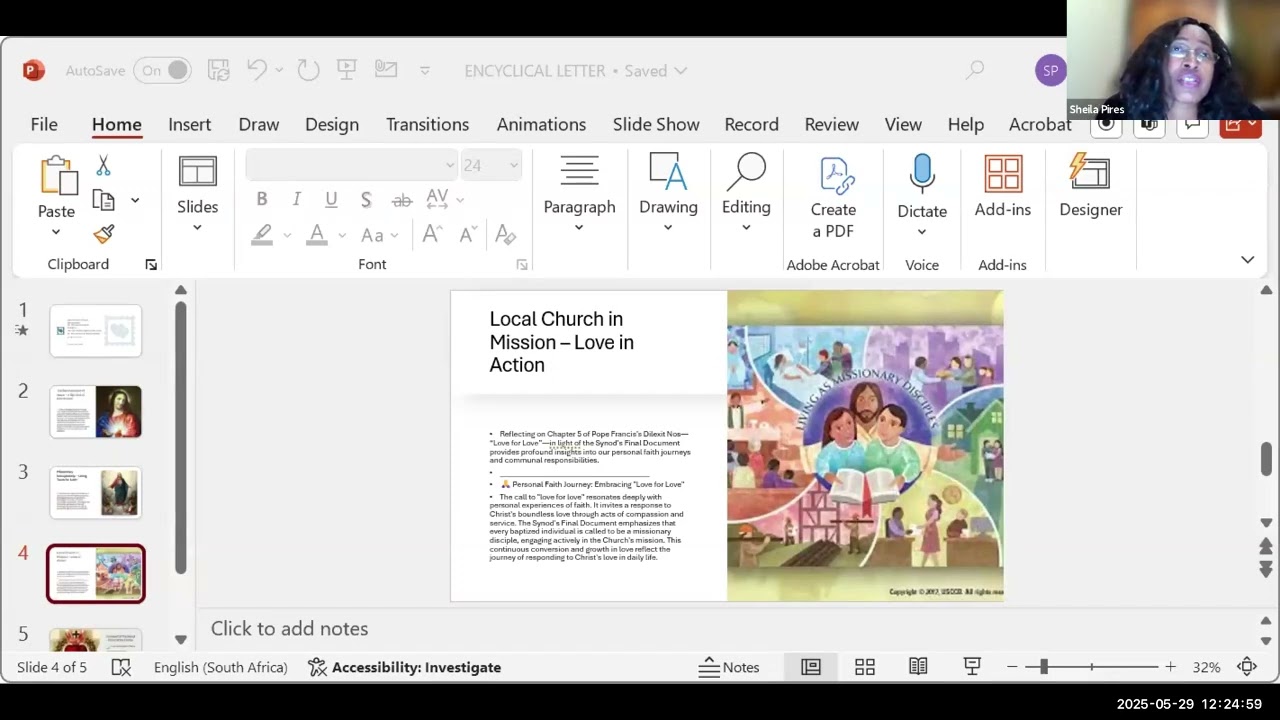Click the zoom slider handle
The width and height of the screenshot is (1280, 720).
tap(1043, 667)
